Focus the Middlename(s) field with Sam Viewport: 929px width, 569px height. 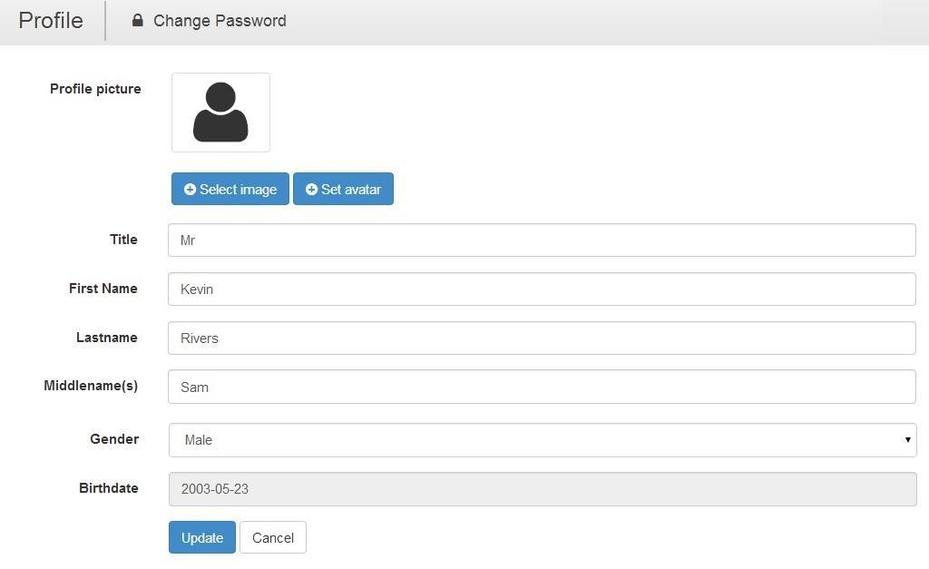[x=542, y=387]
